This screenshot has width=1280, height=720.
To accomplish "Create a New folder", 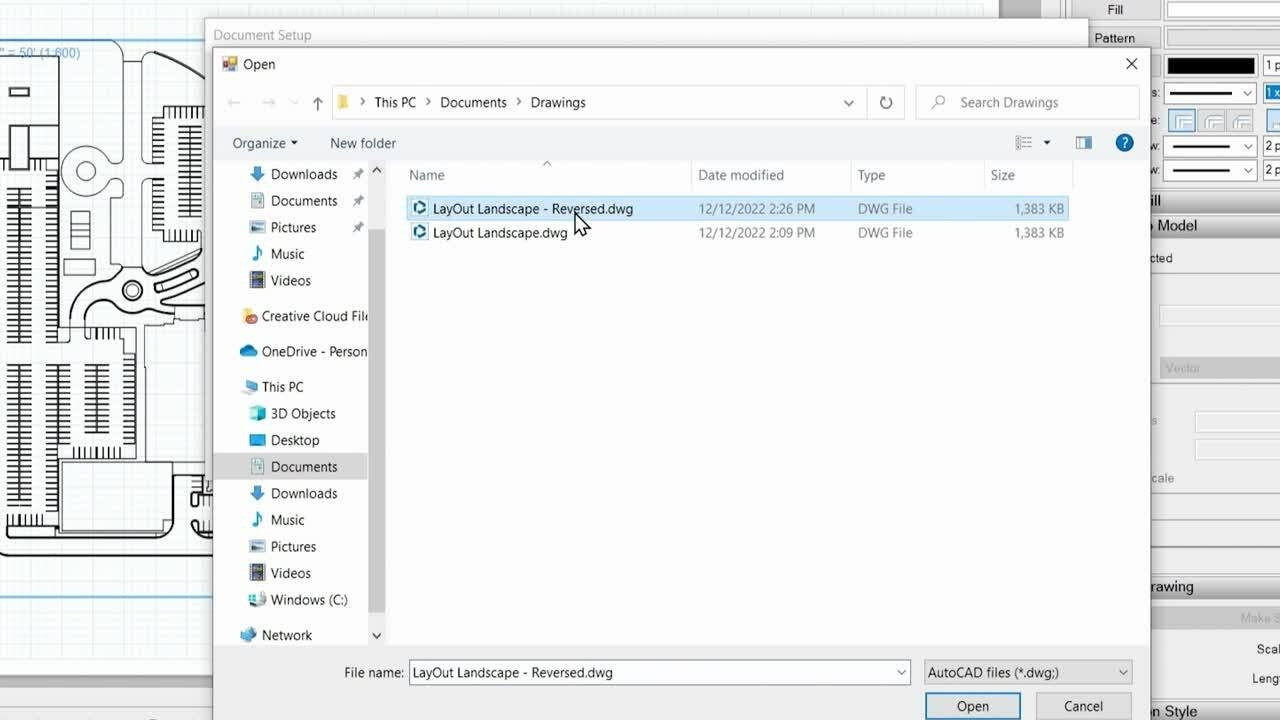I will 362,143.
